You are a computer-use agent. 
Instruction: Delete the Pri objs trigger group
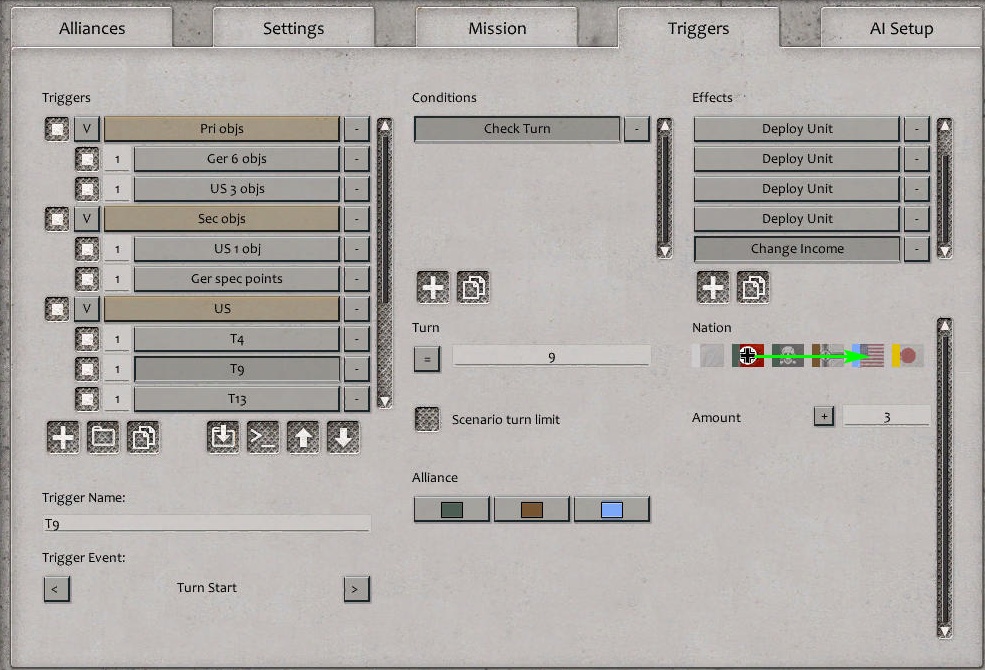coord(356,129)
